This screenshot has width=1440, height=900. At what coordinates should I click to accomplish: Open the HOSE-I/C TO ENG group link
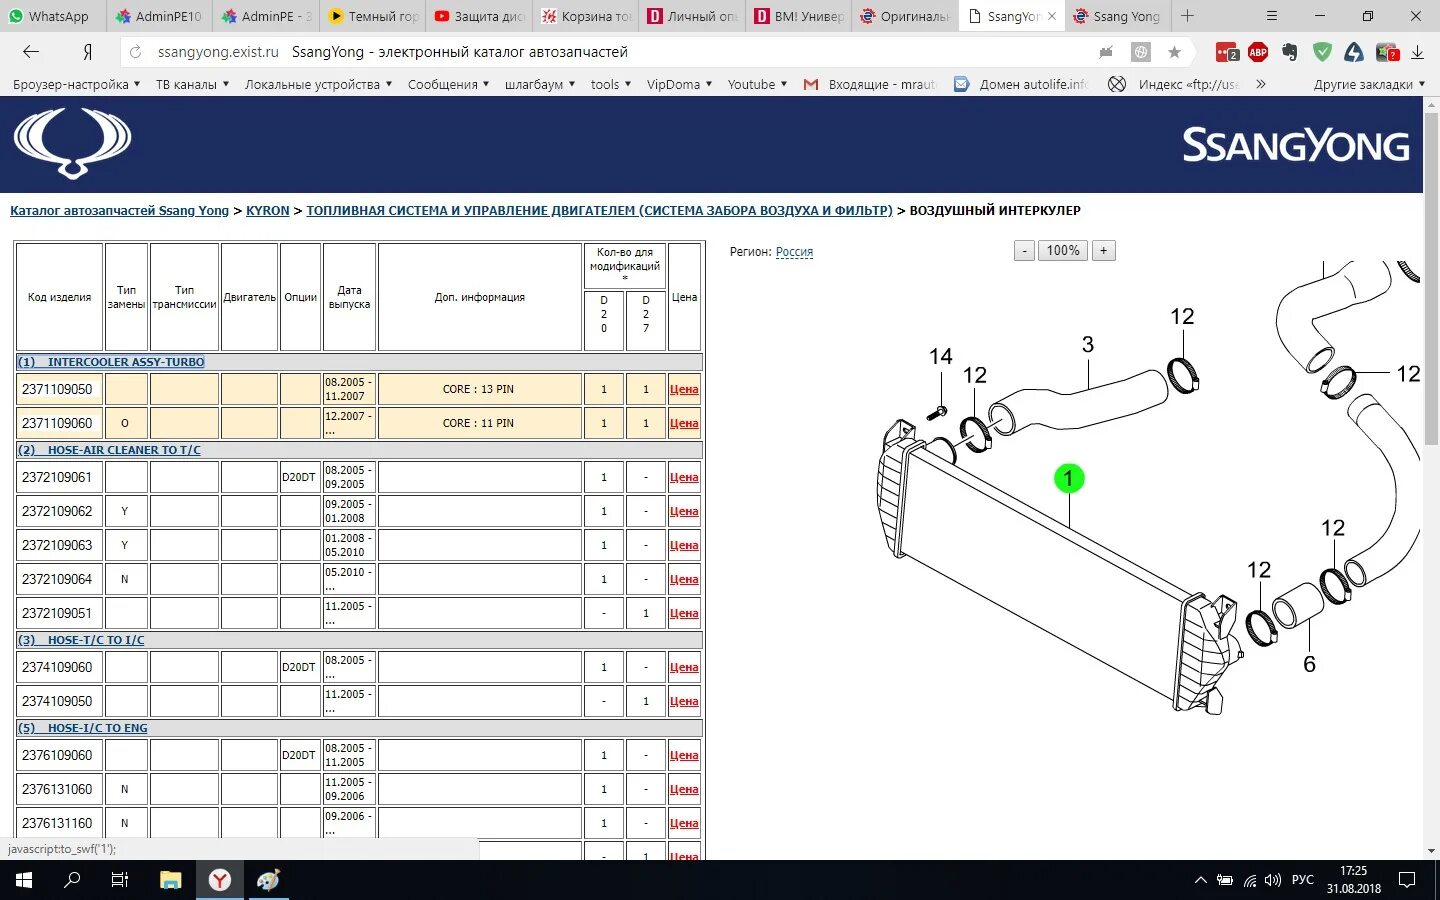(x=83, y=728)
